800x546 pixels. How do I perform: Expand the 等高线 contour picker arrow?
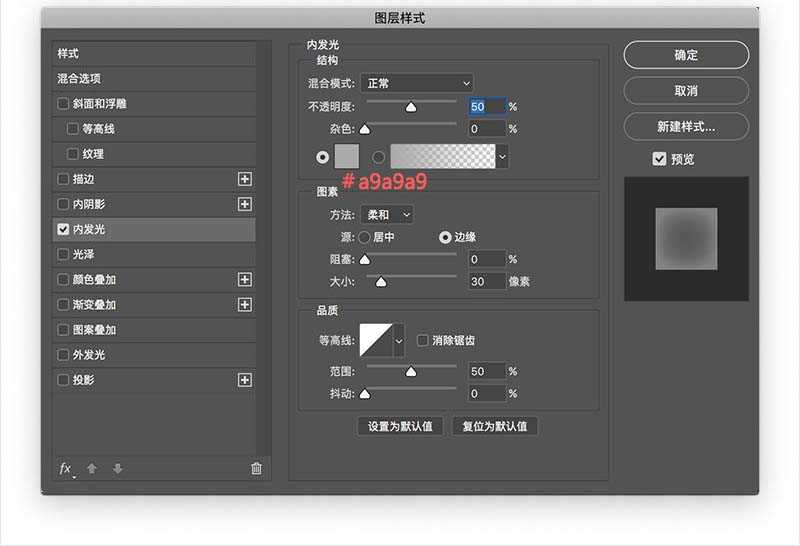tap(399, 341)
